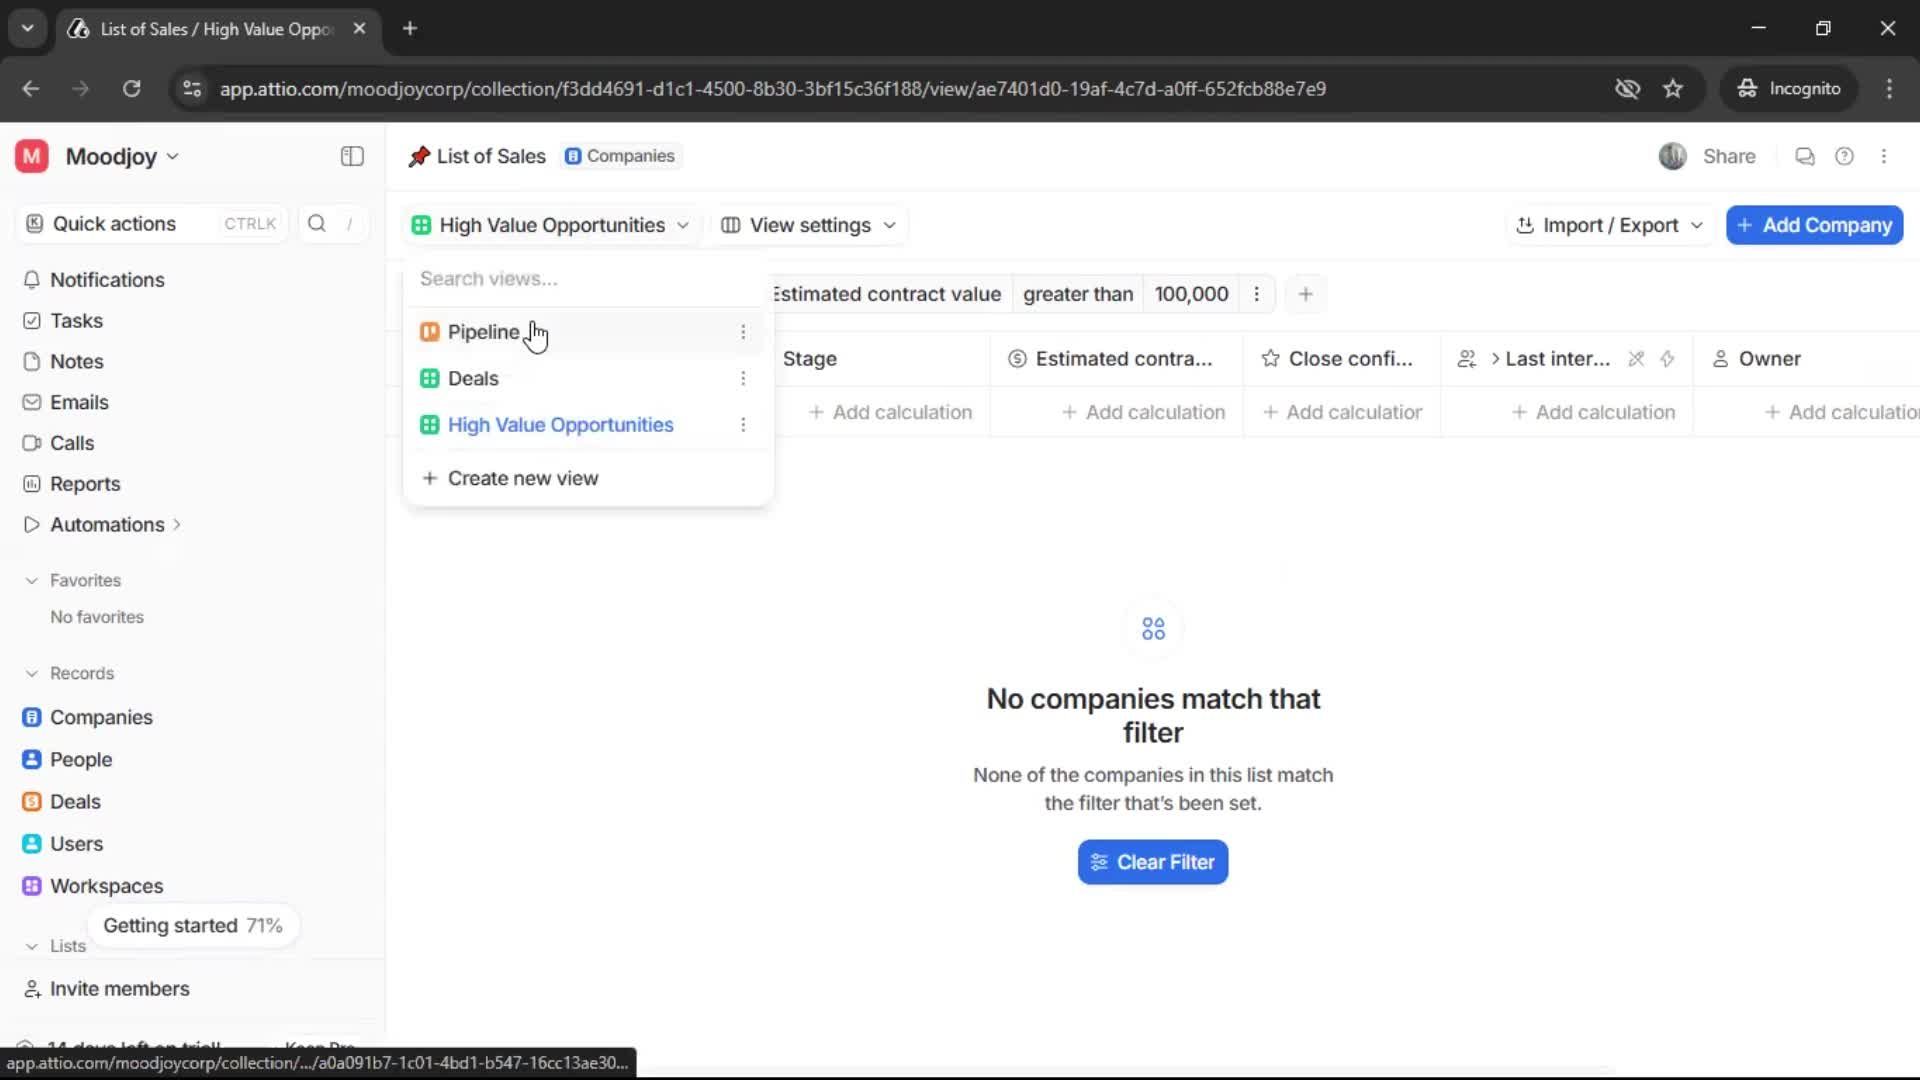Switch to the Companies tab in header

[x=620, y=156]
